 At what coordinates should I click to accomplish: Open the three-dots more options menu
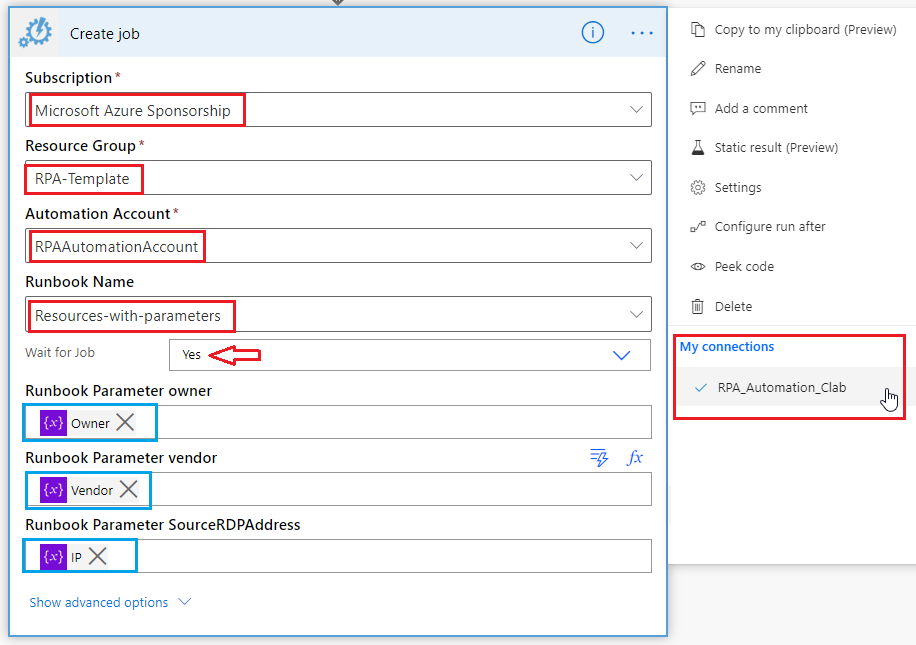641,33
